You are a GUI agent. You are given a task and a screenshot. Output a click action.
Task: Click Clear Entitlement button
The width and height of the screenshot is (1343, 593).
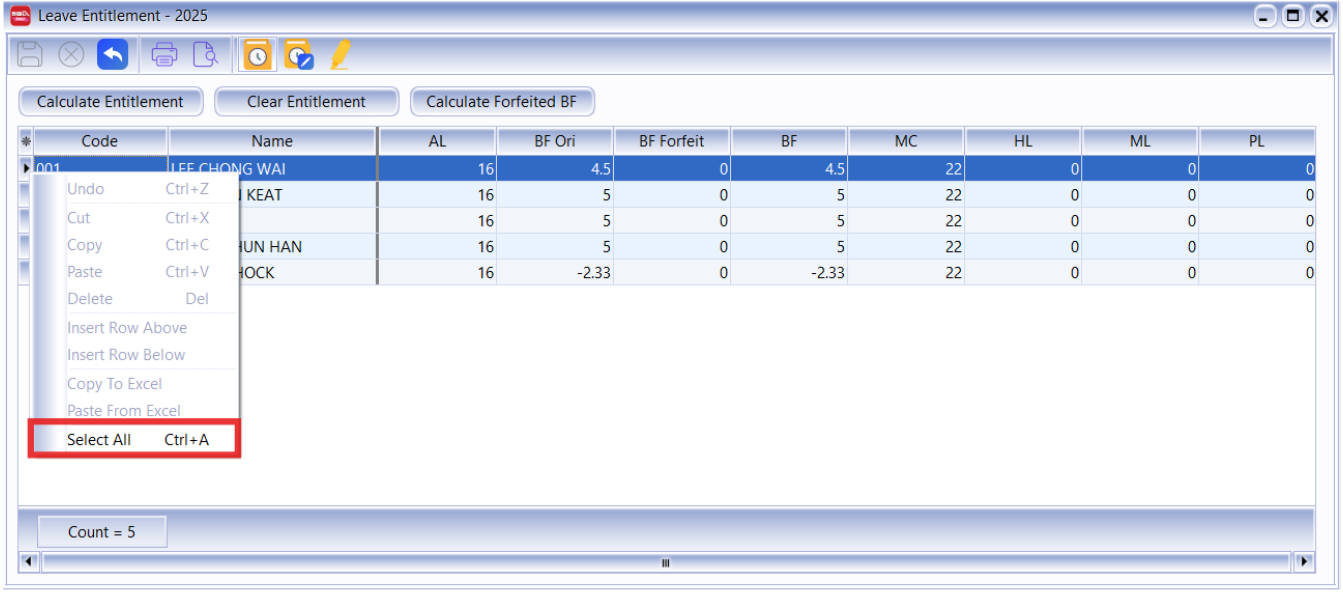(306, 101)
